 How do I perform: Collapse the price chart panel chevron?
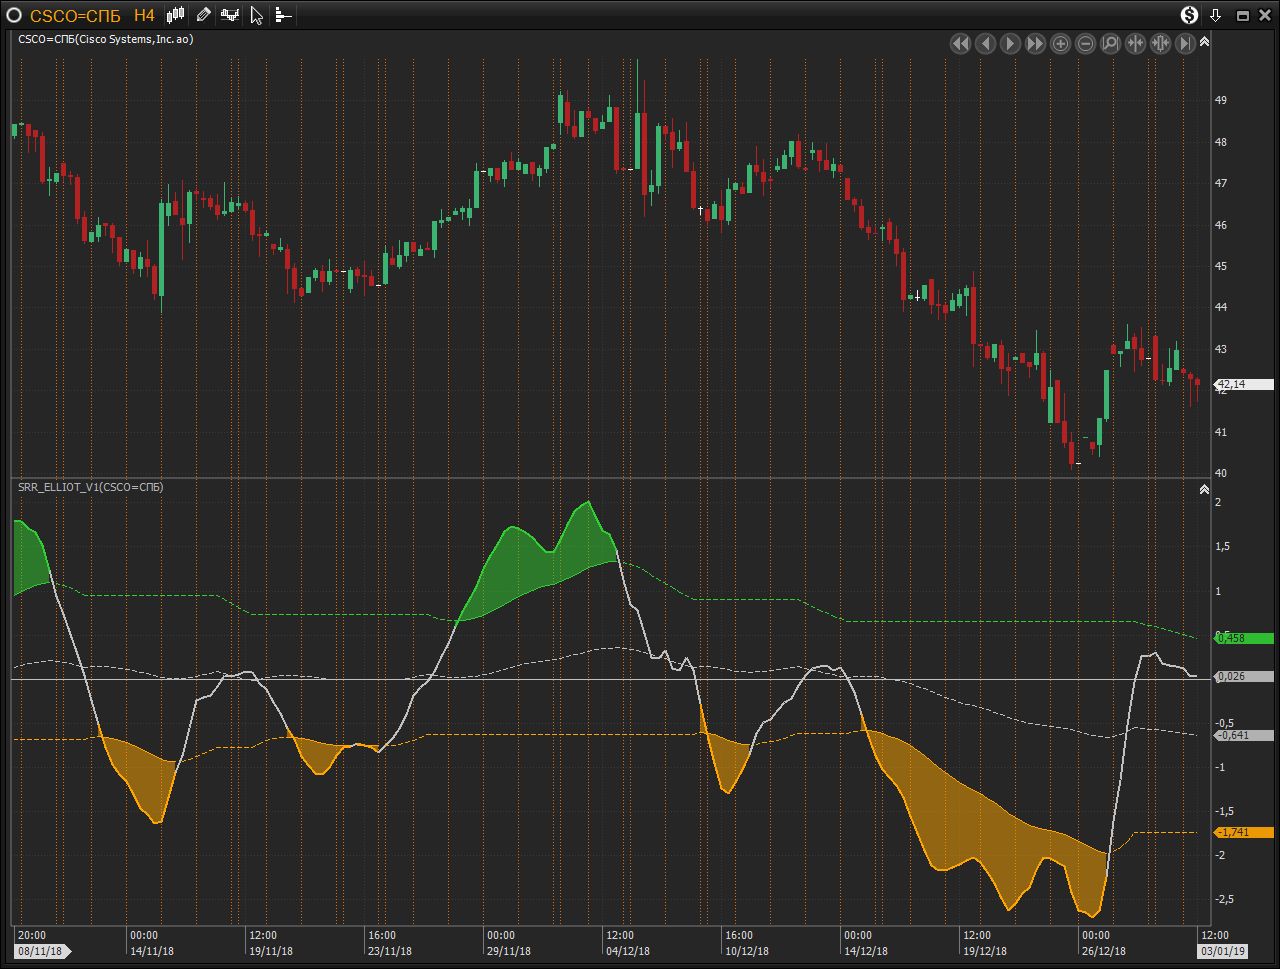tap(1204, 42)
